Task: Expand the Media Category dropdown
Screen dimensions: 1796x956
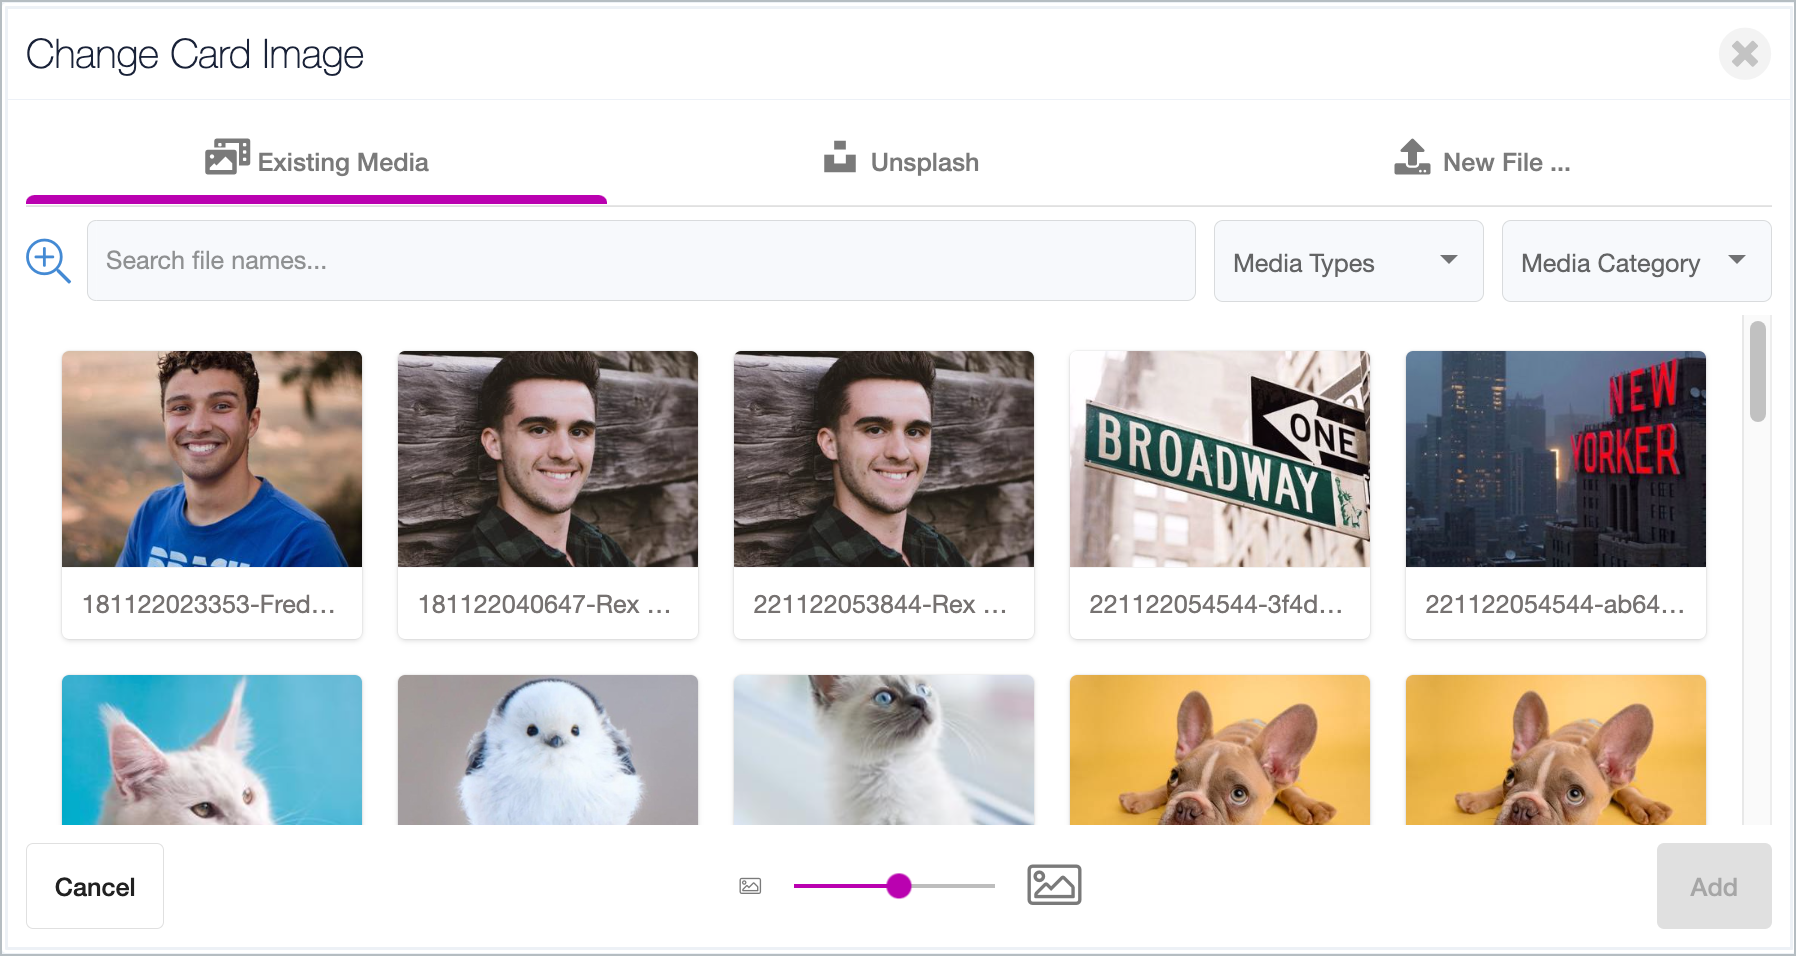Action: [x=1636, y=262]
